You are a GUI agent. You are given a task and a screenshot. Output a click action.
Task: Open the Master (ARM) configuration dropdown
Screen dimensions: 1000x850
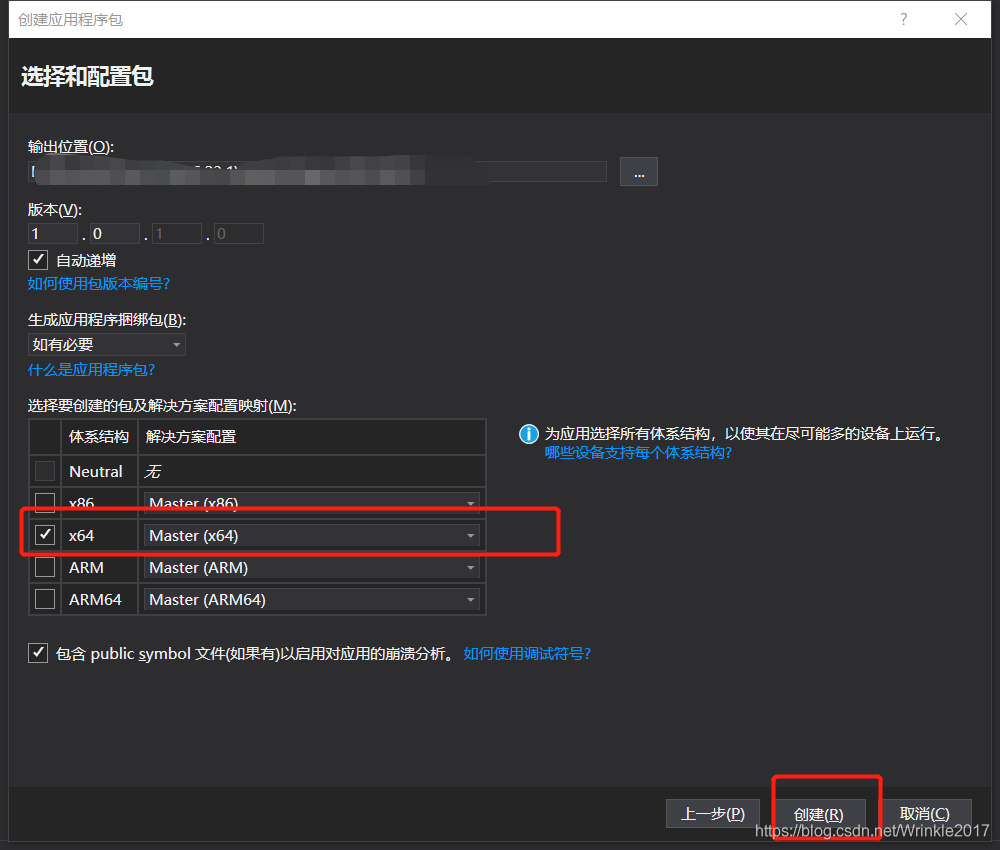(311, 568)
